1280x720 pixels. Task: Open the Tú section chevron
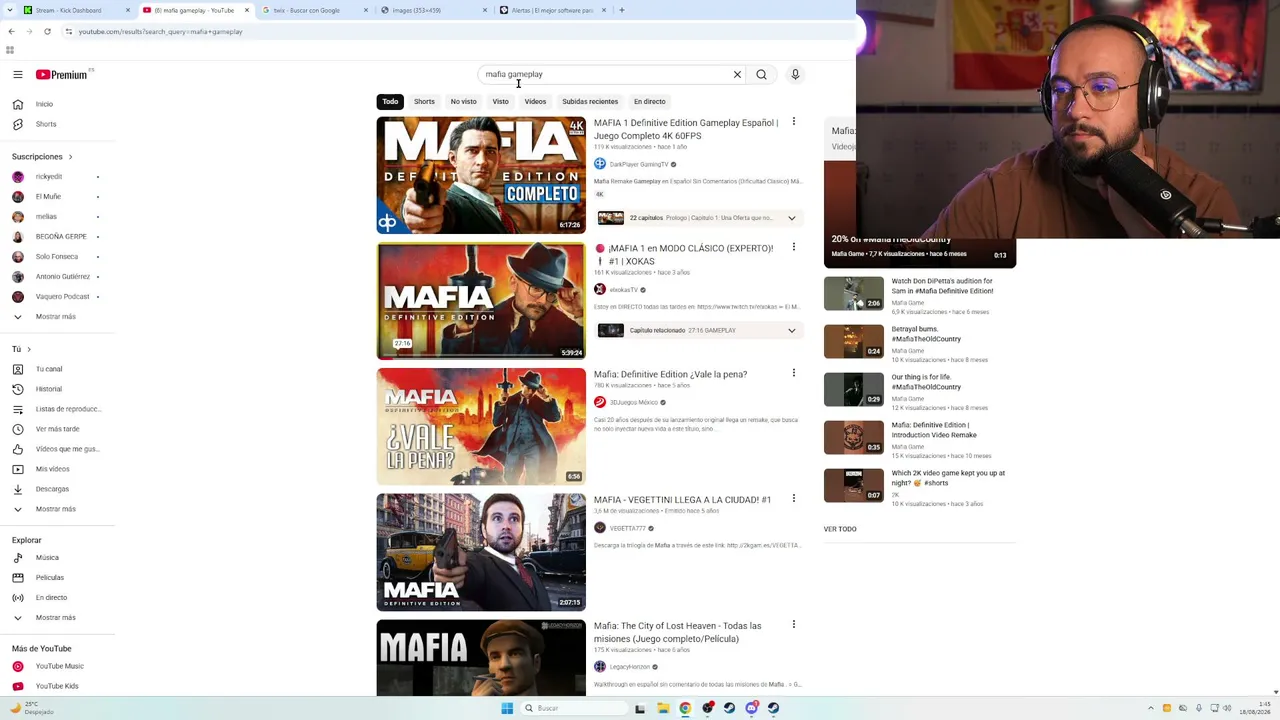29,349
